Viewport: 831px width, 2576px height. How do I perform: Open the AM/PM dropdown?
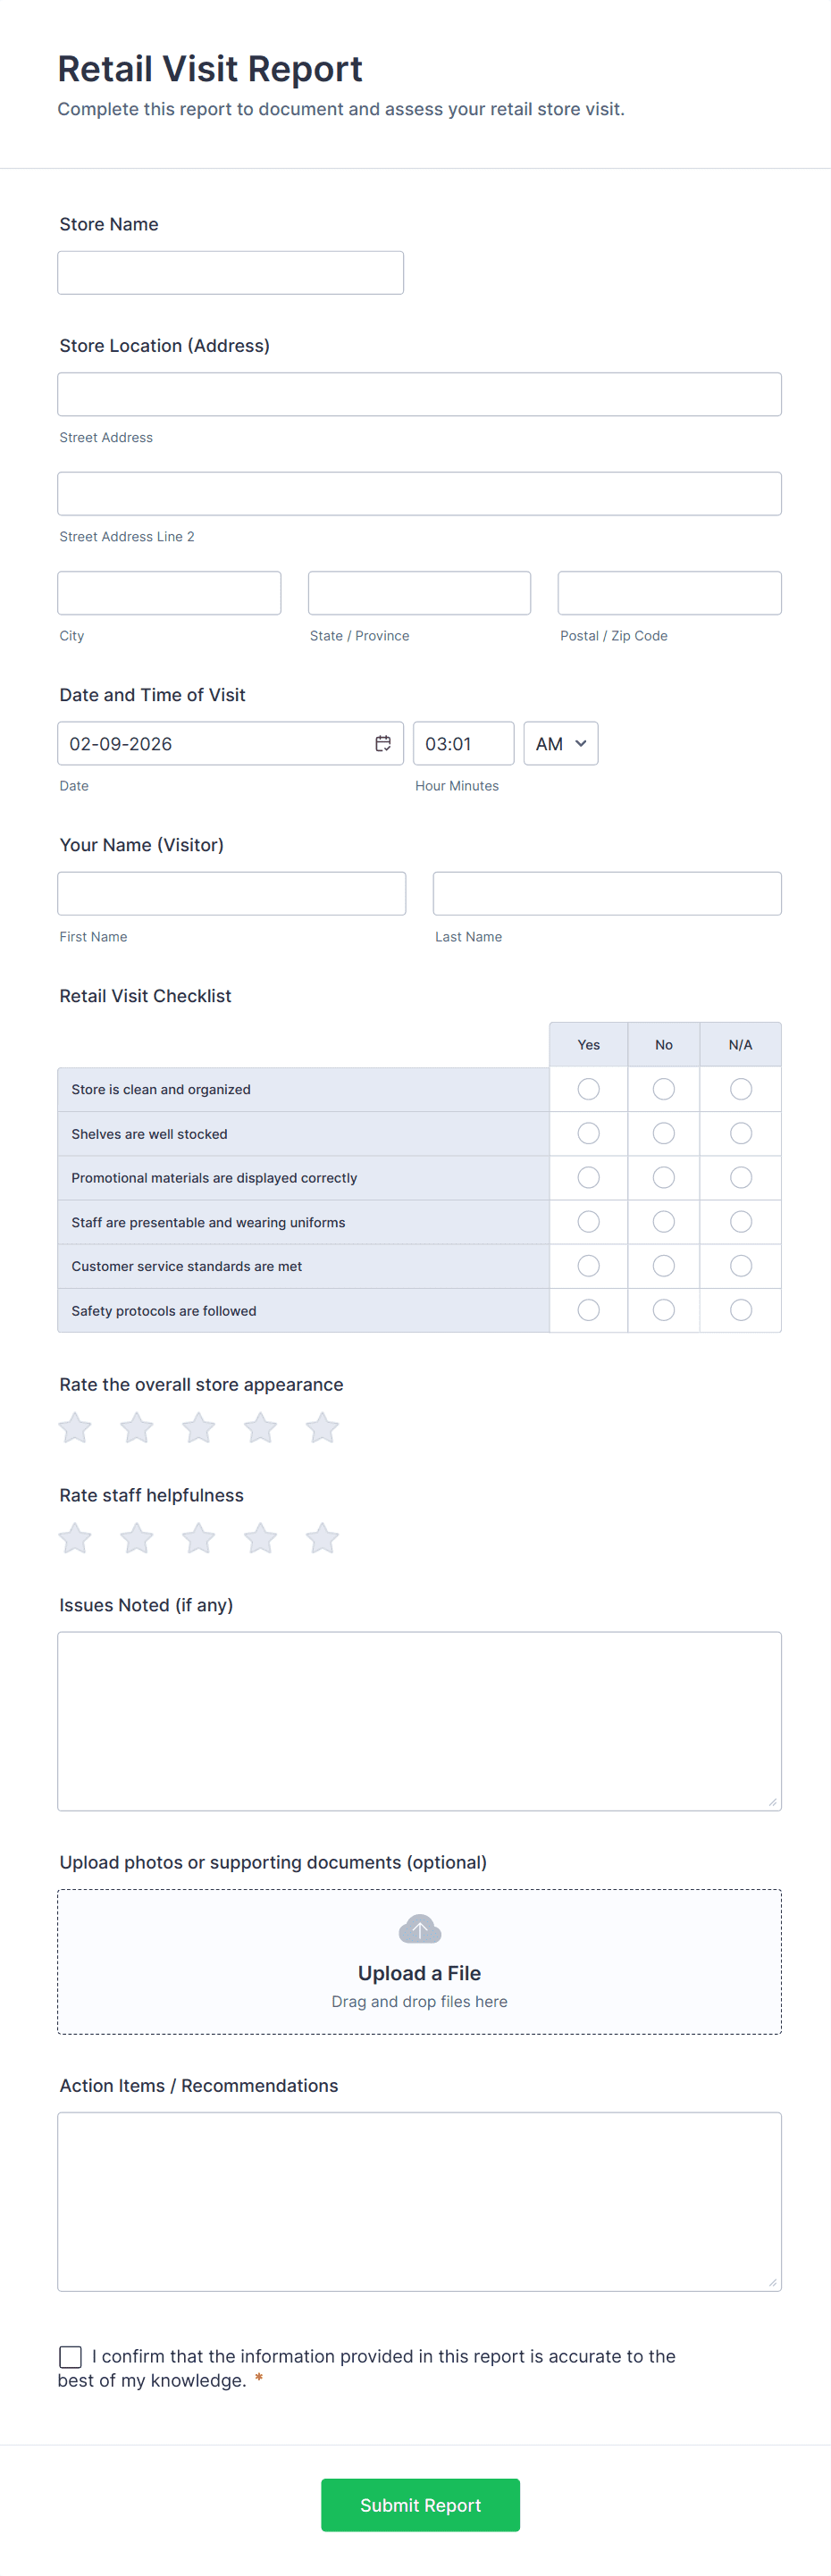tap(560, 743)
